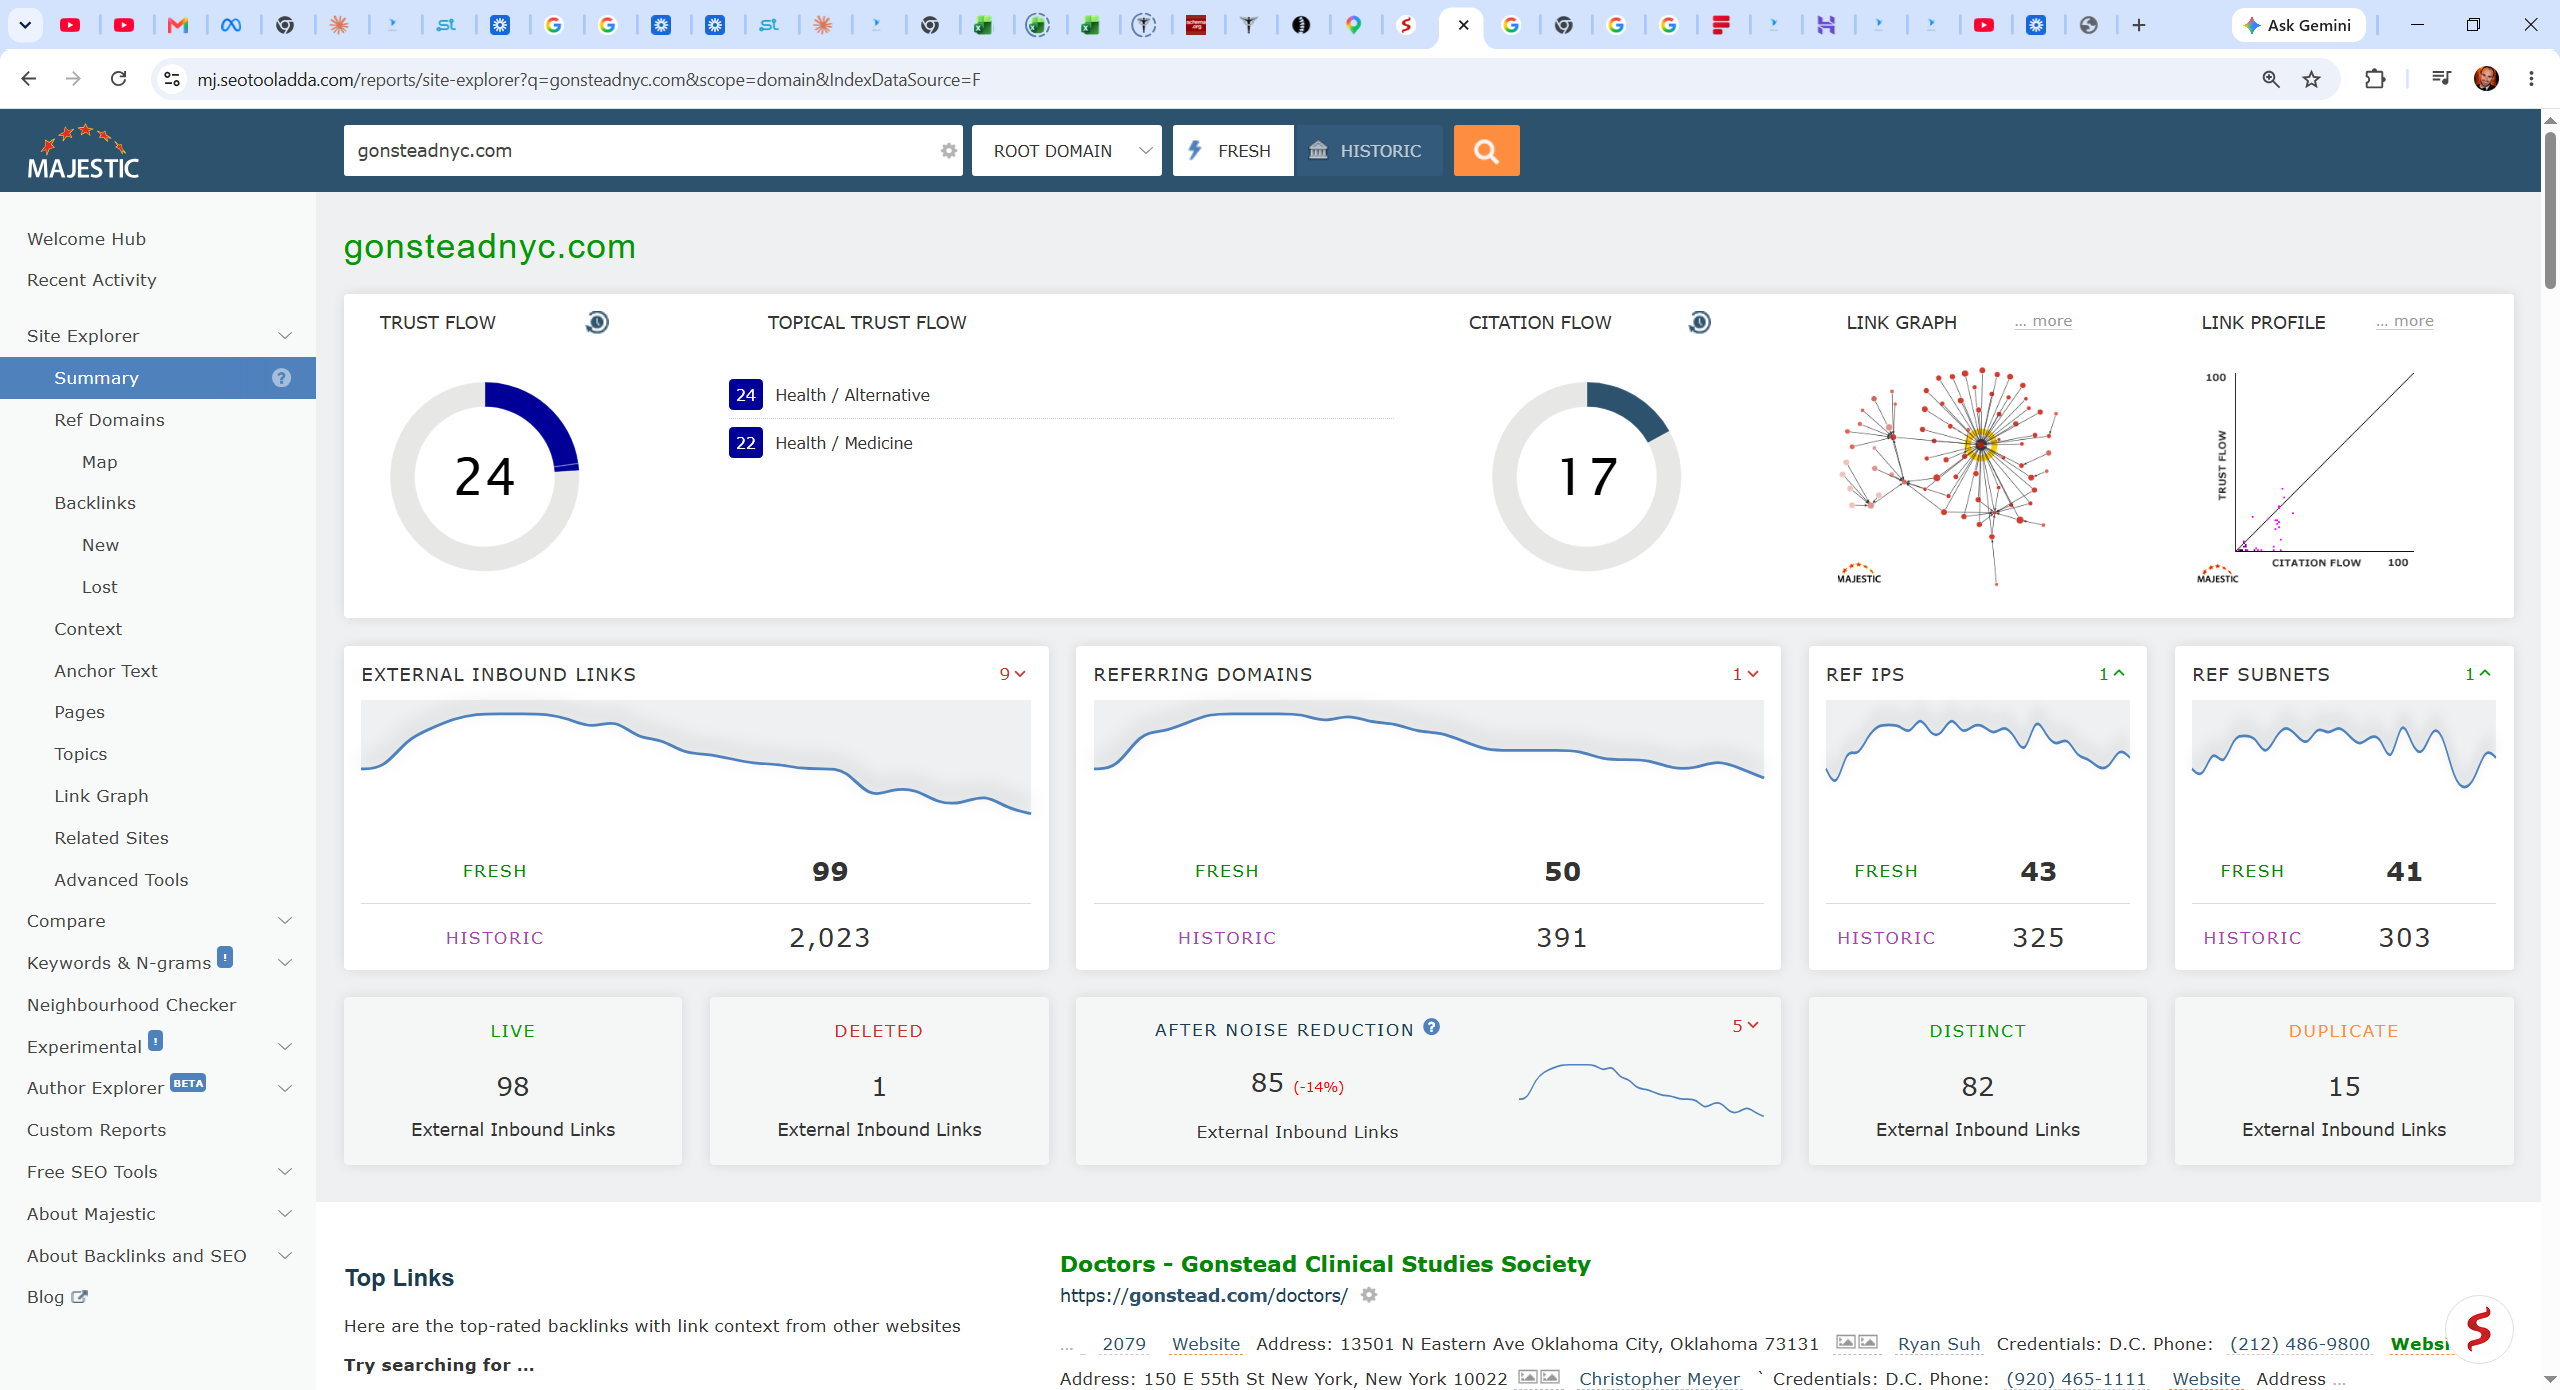Open the Neighbourhood Checker link
2560x1390 pixels.
[x=132, y=1005]
